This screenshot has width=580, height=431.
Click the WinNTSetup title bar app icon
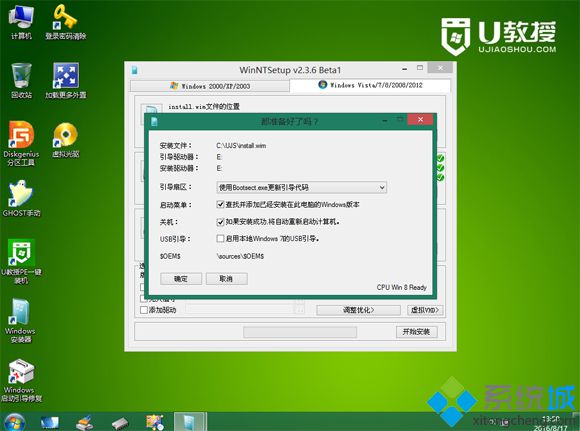[134, 70]
